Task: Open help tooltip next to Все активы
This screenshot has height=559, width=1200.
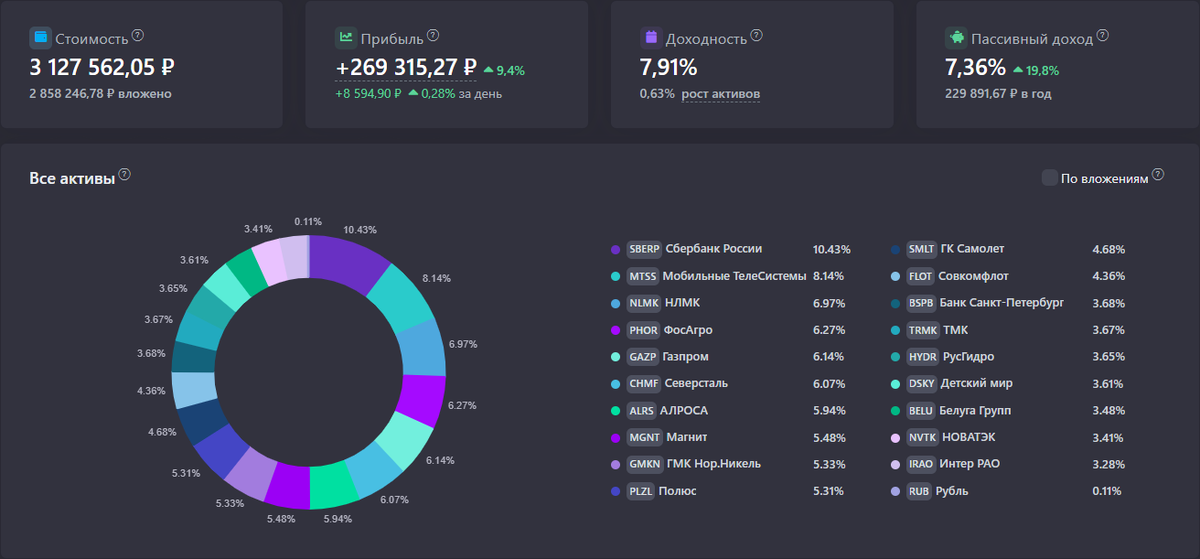Action: [x=124, y=175]
